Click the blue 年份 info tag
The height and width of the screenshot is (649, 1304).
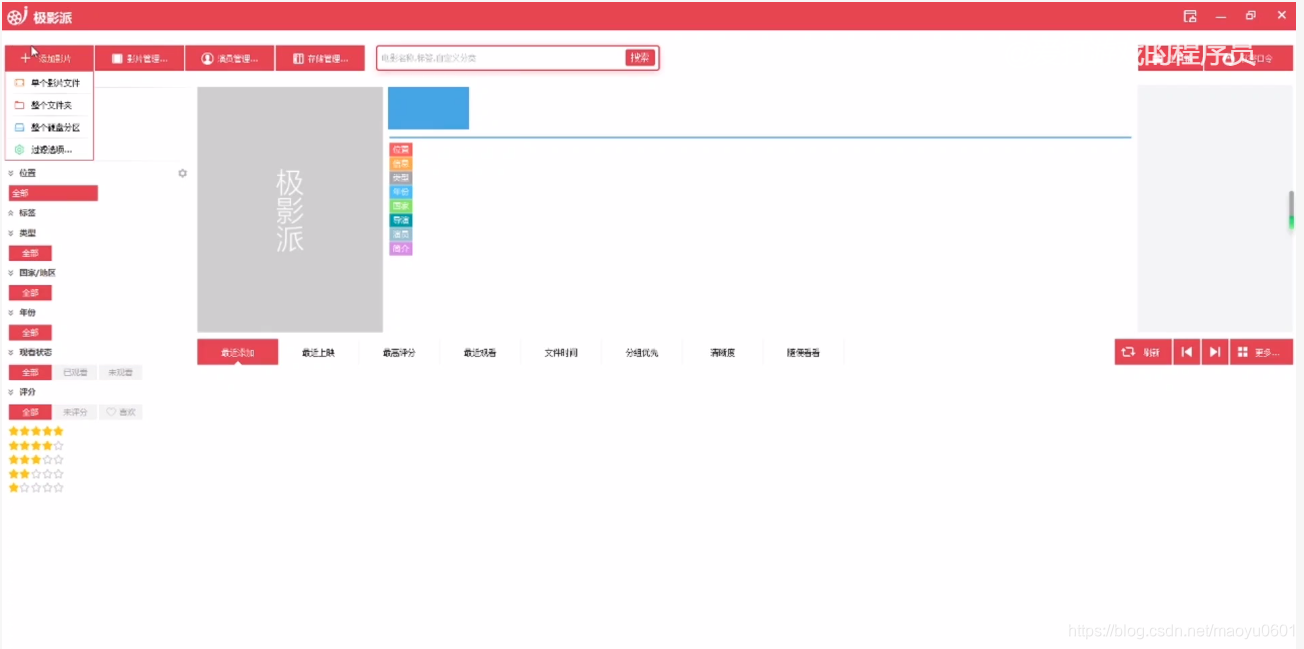[x=401, y=191]
